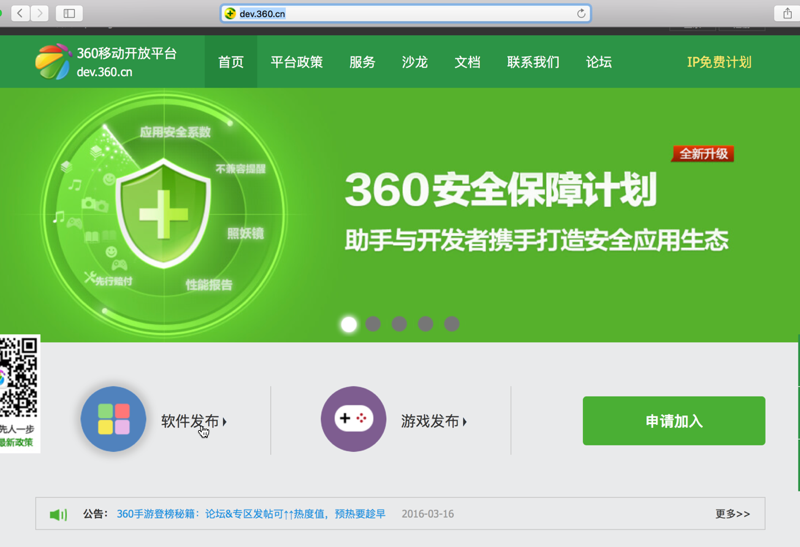
Task: Toggle the Safari sidebar button
Action: point(69,13)
